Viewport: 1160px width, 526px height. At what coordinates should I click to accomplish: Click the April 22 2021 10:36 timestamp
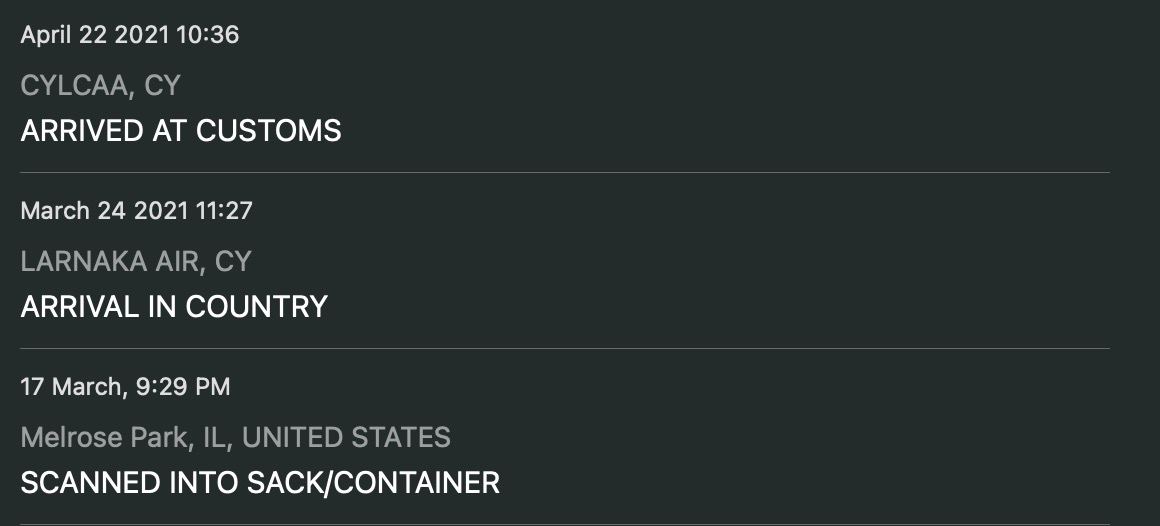point(130,35)
